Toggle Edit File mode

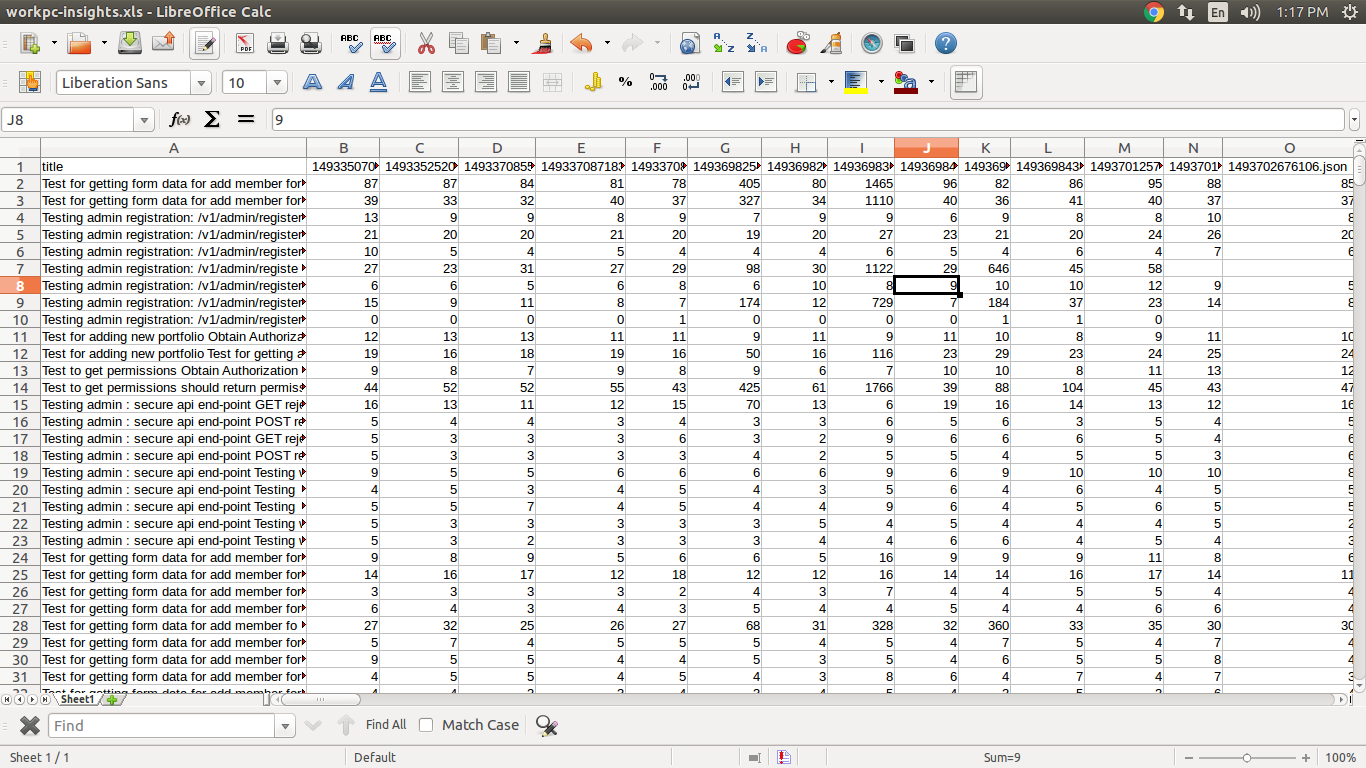(205, 43)
